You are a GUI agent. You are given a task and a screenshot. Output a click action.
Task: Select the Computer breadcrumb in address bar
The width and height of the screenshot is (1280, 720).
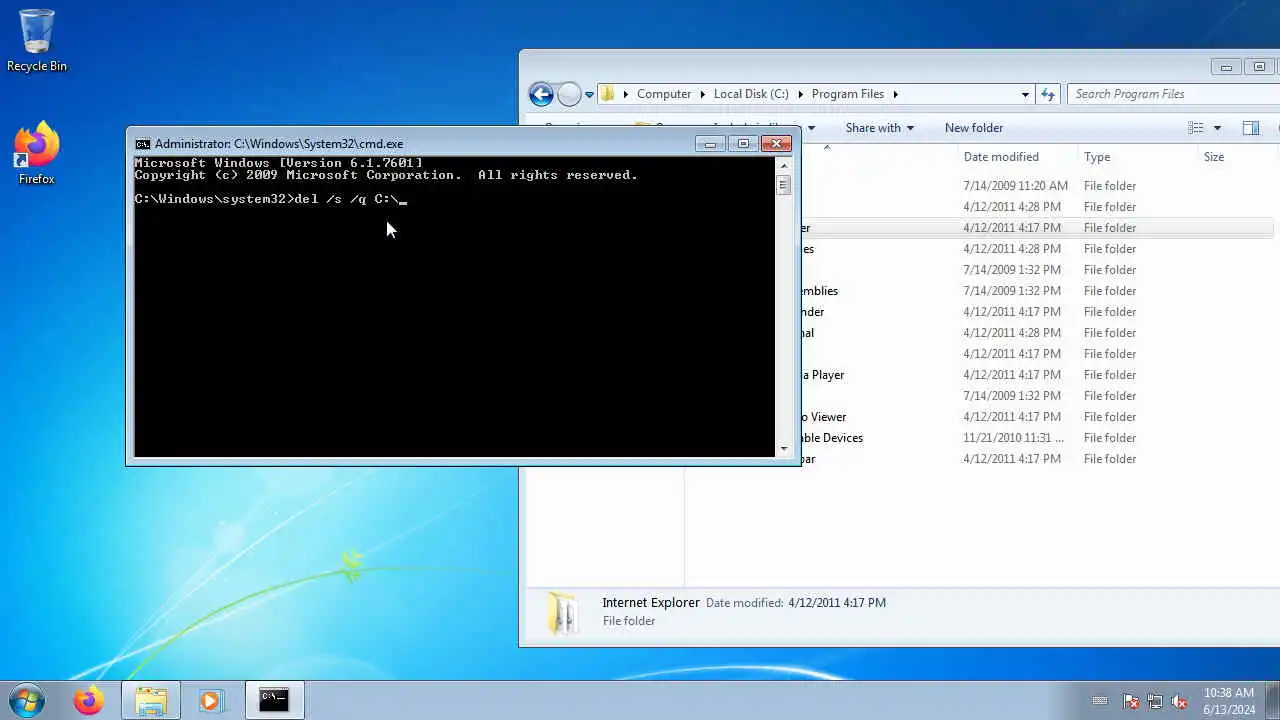tap(664, 94)
